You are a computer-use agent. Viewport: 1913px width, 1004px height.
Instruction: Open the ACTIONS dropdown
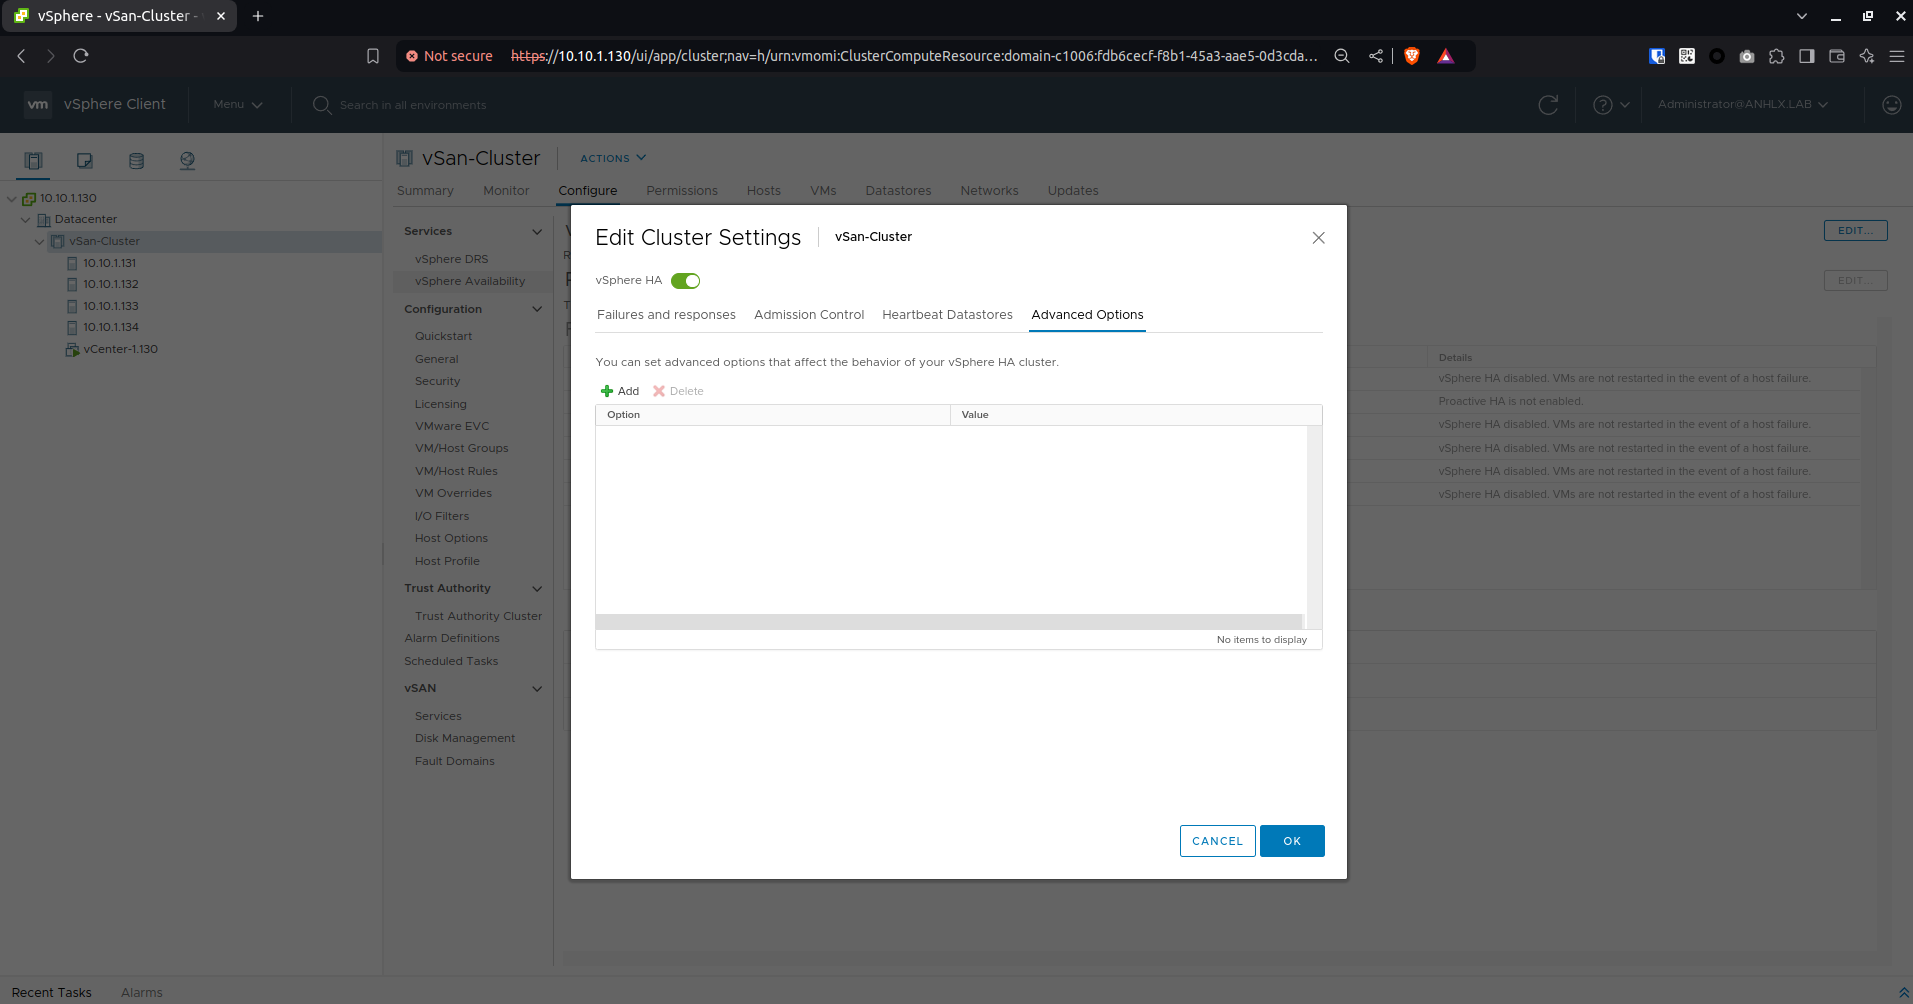613,158
